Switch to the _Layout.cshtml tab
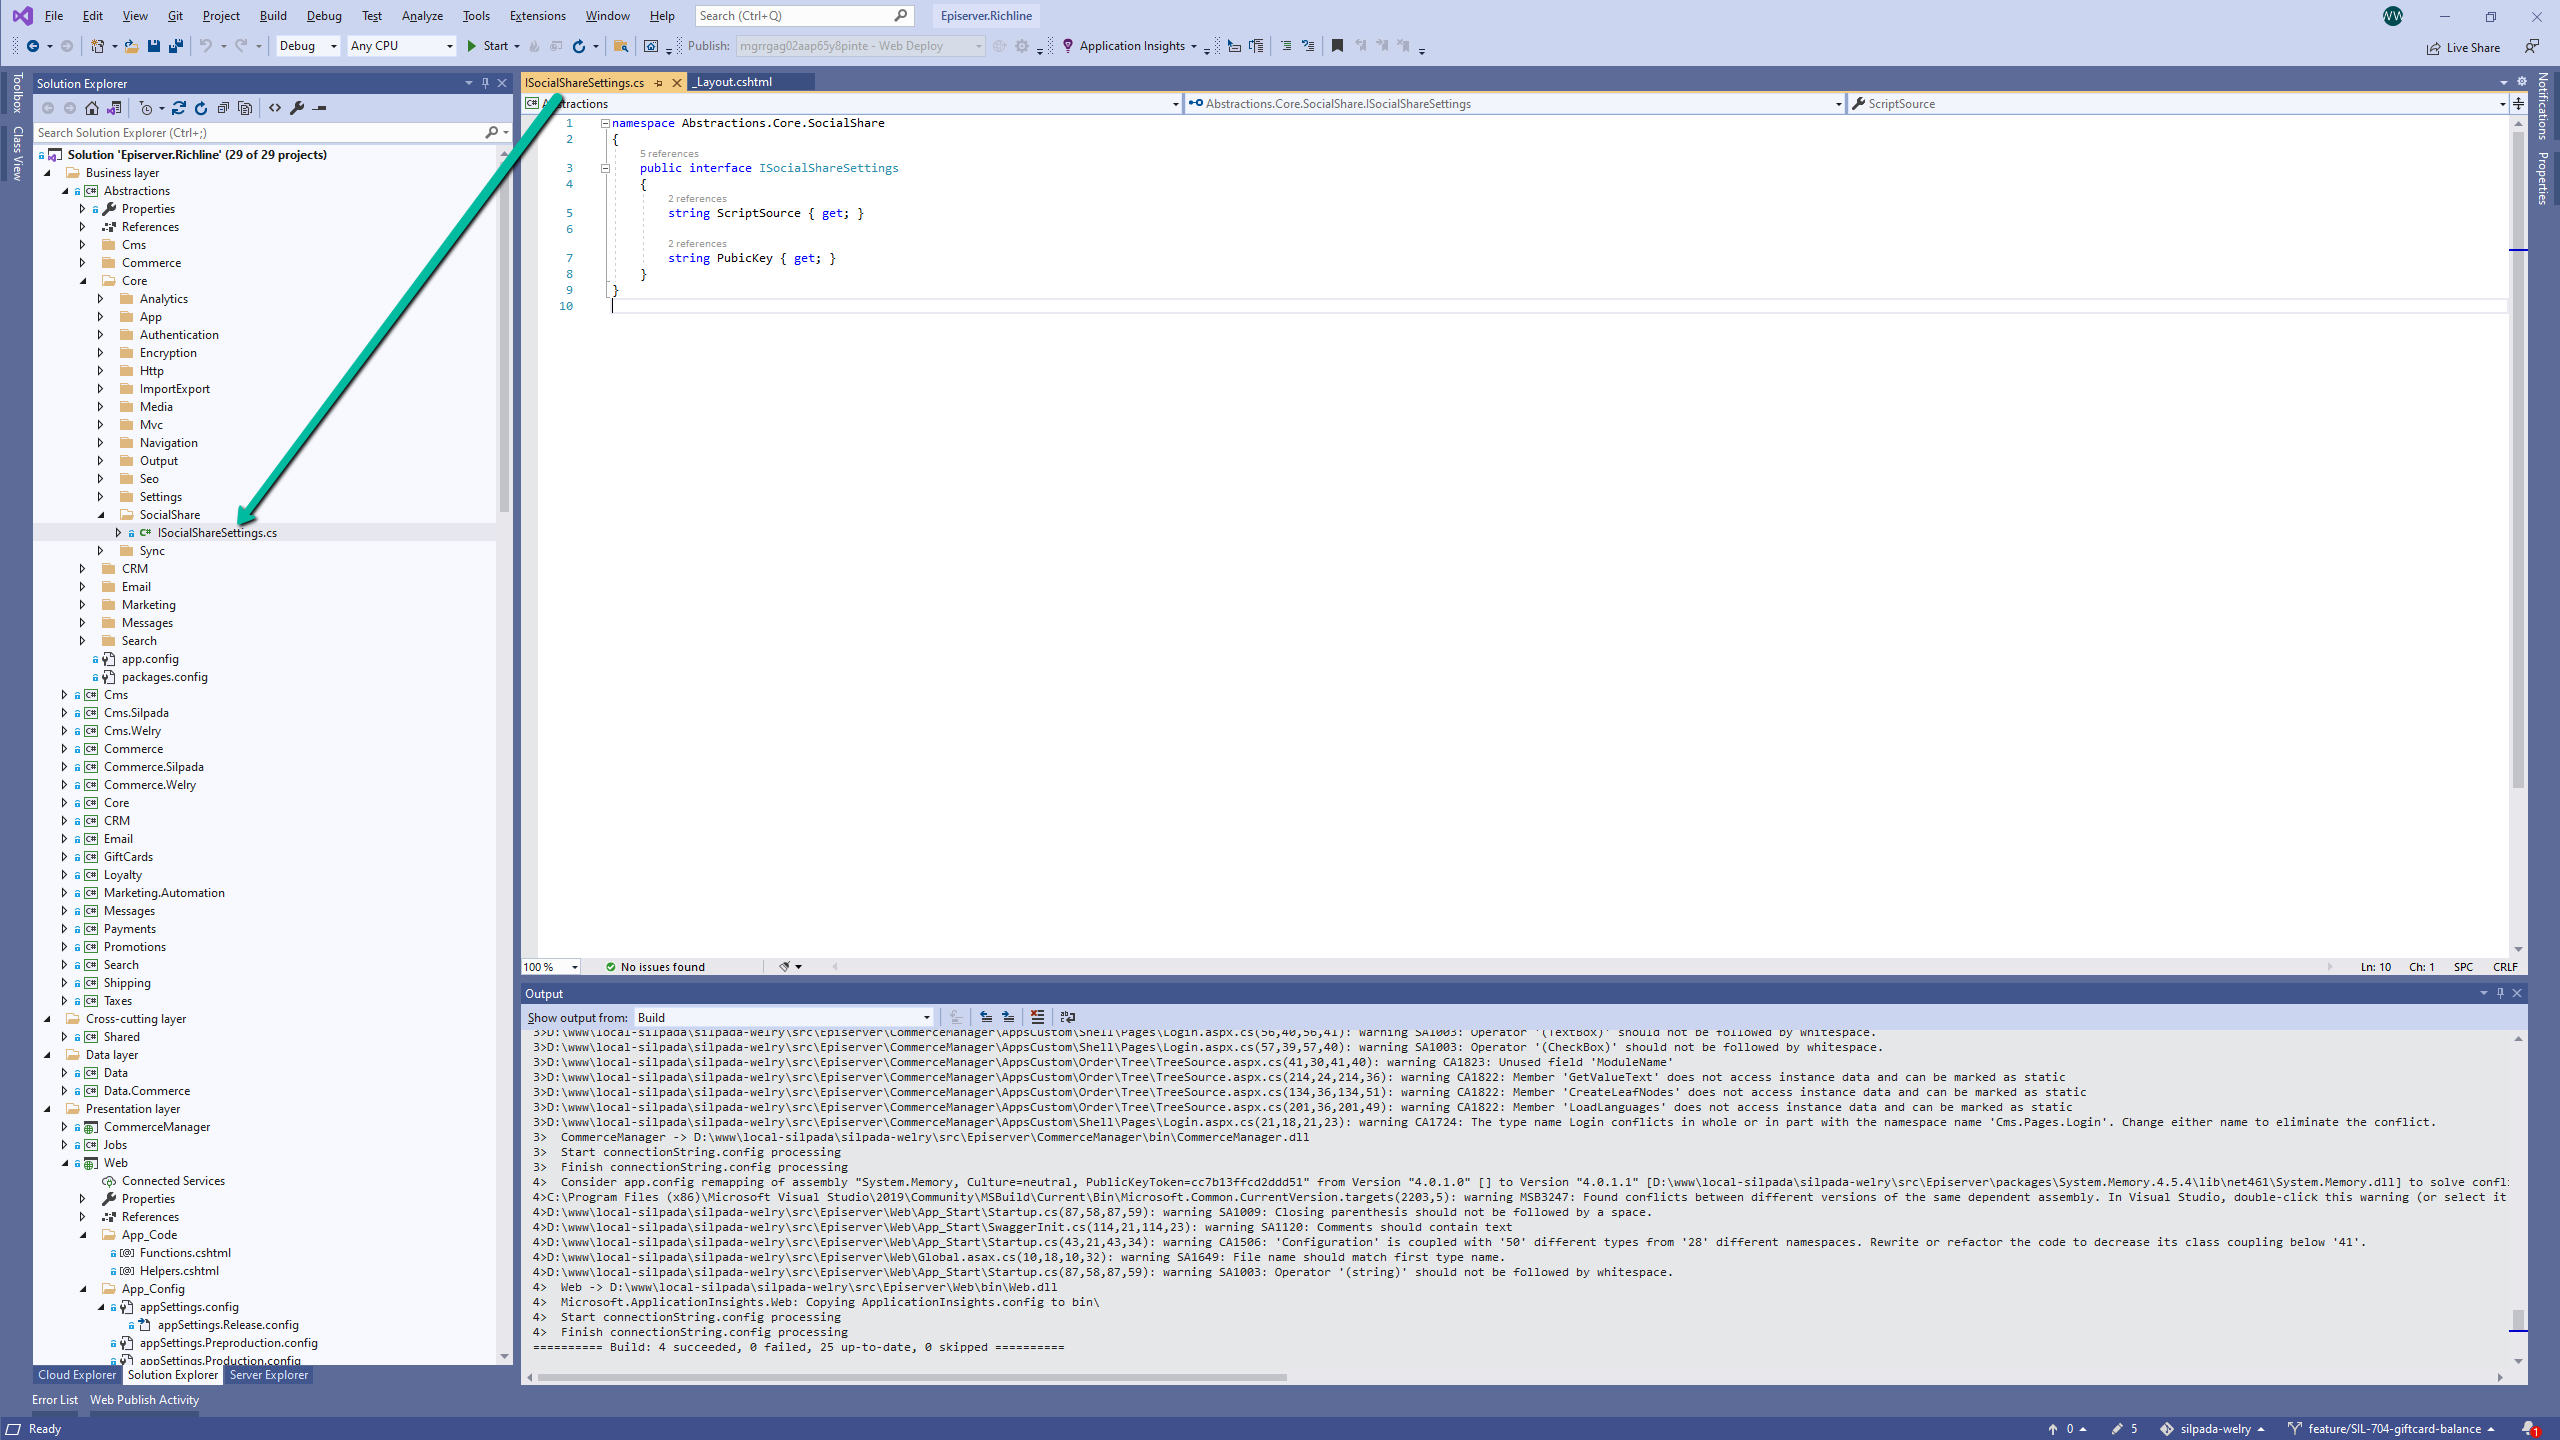The width and height of the screenshot is (2560, 1440). [x=734, y=82]
